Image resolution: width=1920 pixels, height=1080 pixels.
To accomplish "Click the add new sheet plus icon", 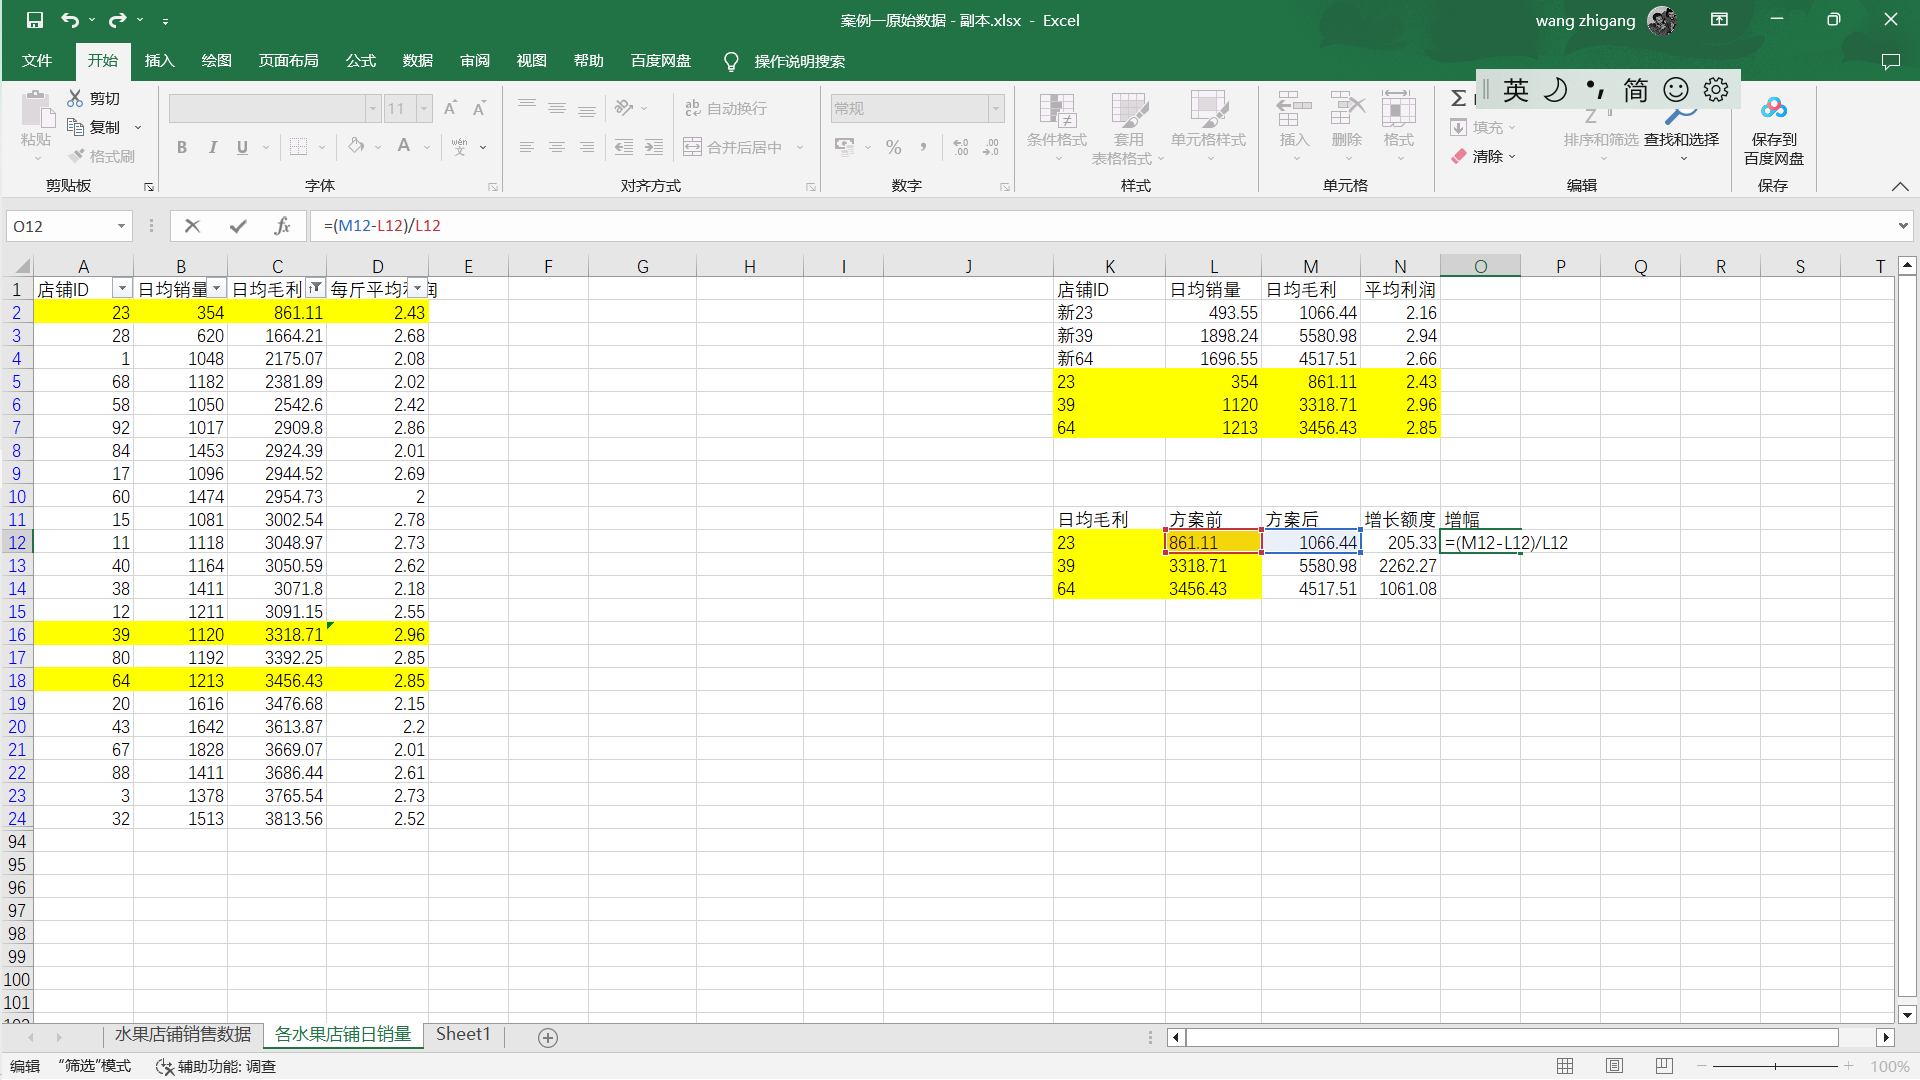I will point(548,1037).
